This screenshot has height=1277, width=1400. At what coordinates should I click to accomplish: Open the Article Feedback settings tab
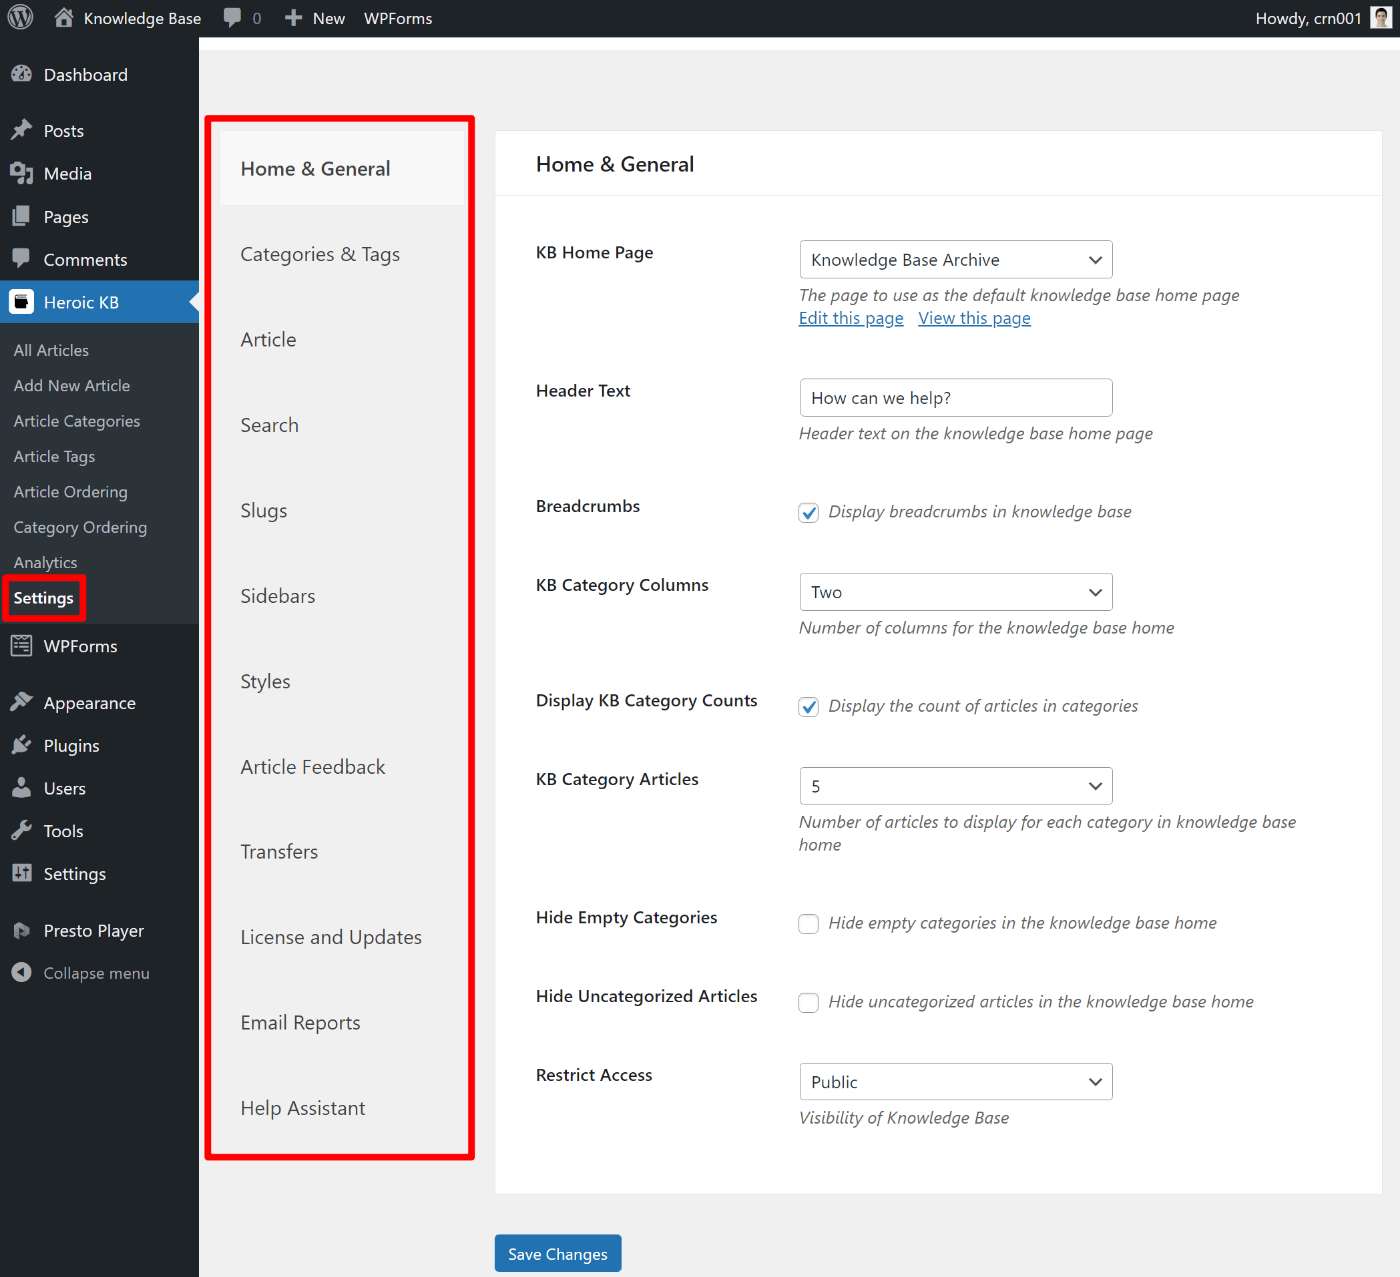(x=312, y=767)
